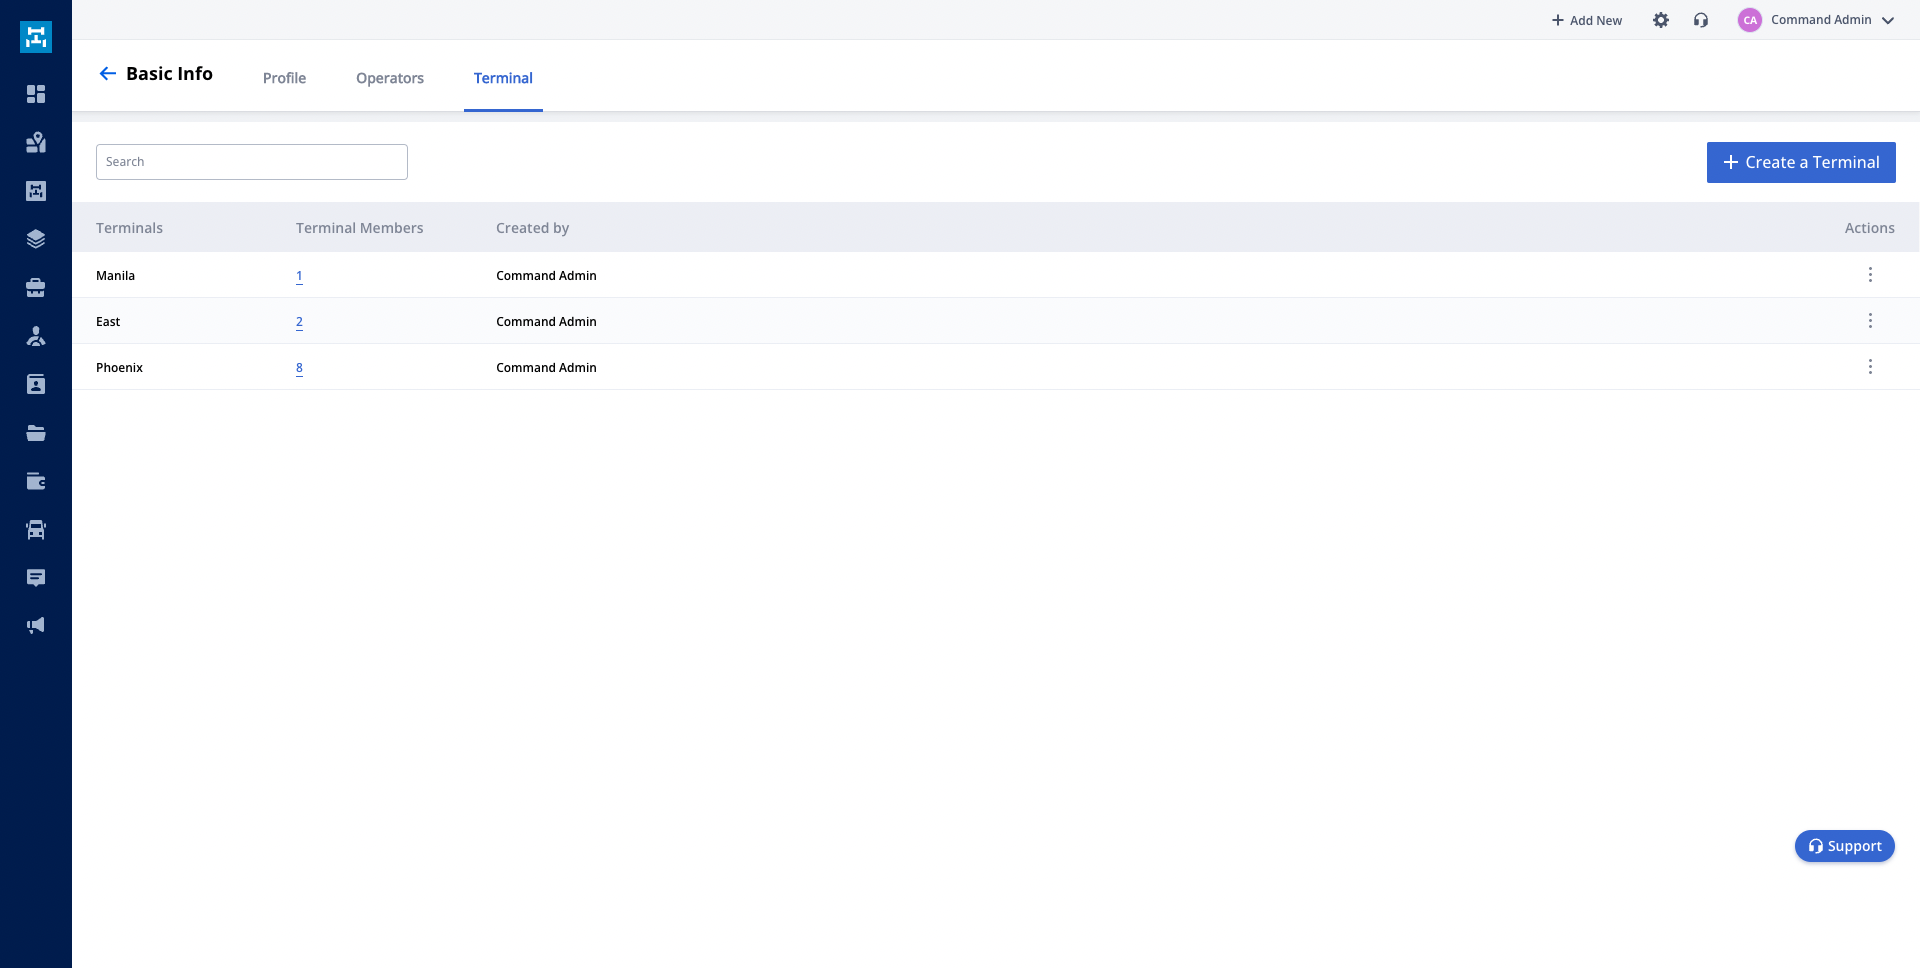Open the Support chat button
The height and width of the screenshot is (968, 1920).
tap(1845, 846)
